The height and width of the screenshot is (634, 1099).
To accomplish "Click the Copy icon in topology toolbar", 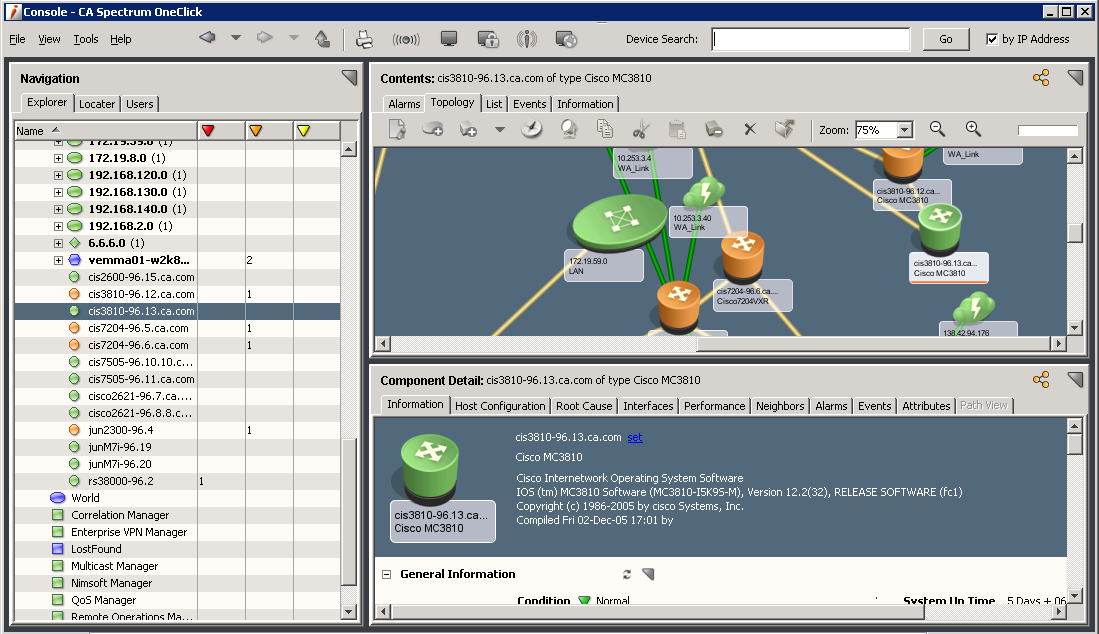I will [x=604, y=129].
